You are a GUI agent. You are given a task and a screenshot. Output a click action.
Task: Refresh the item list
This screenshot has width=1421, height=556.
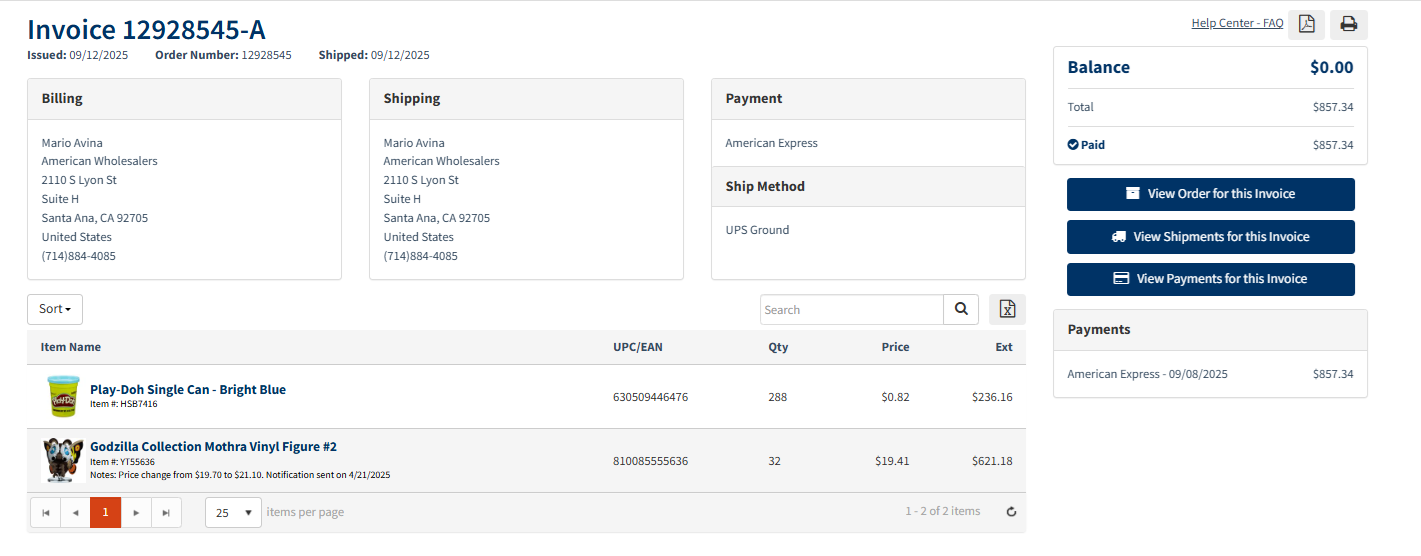tap(1011, 512)
